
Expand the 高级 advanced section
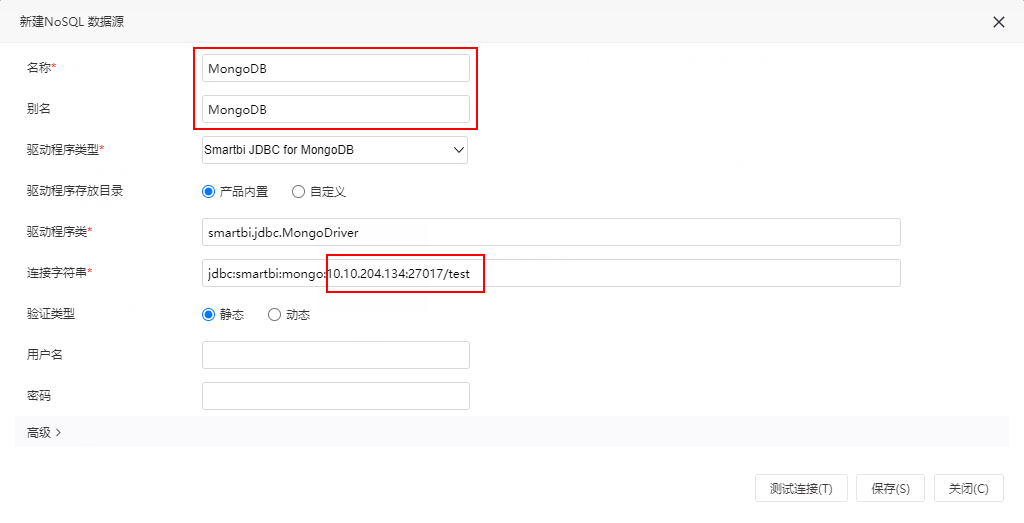[x=44, y=432]
